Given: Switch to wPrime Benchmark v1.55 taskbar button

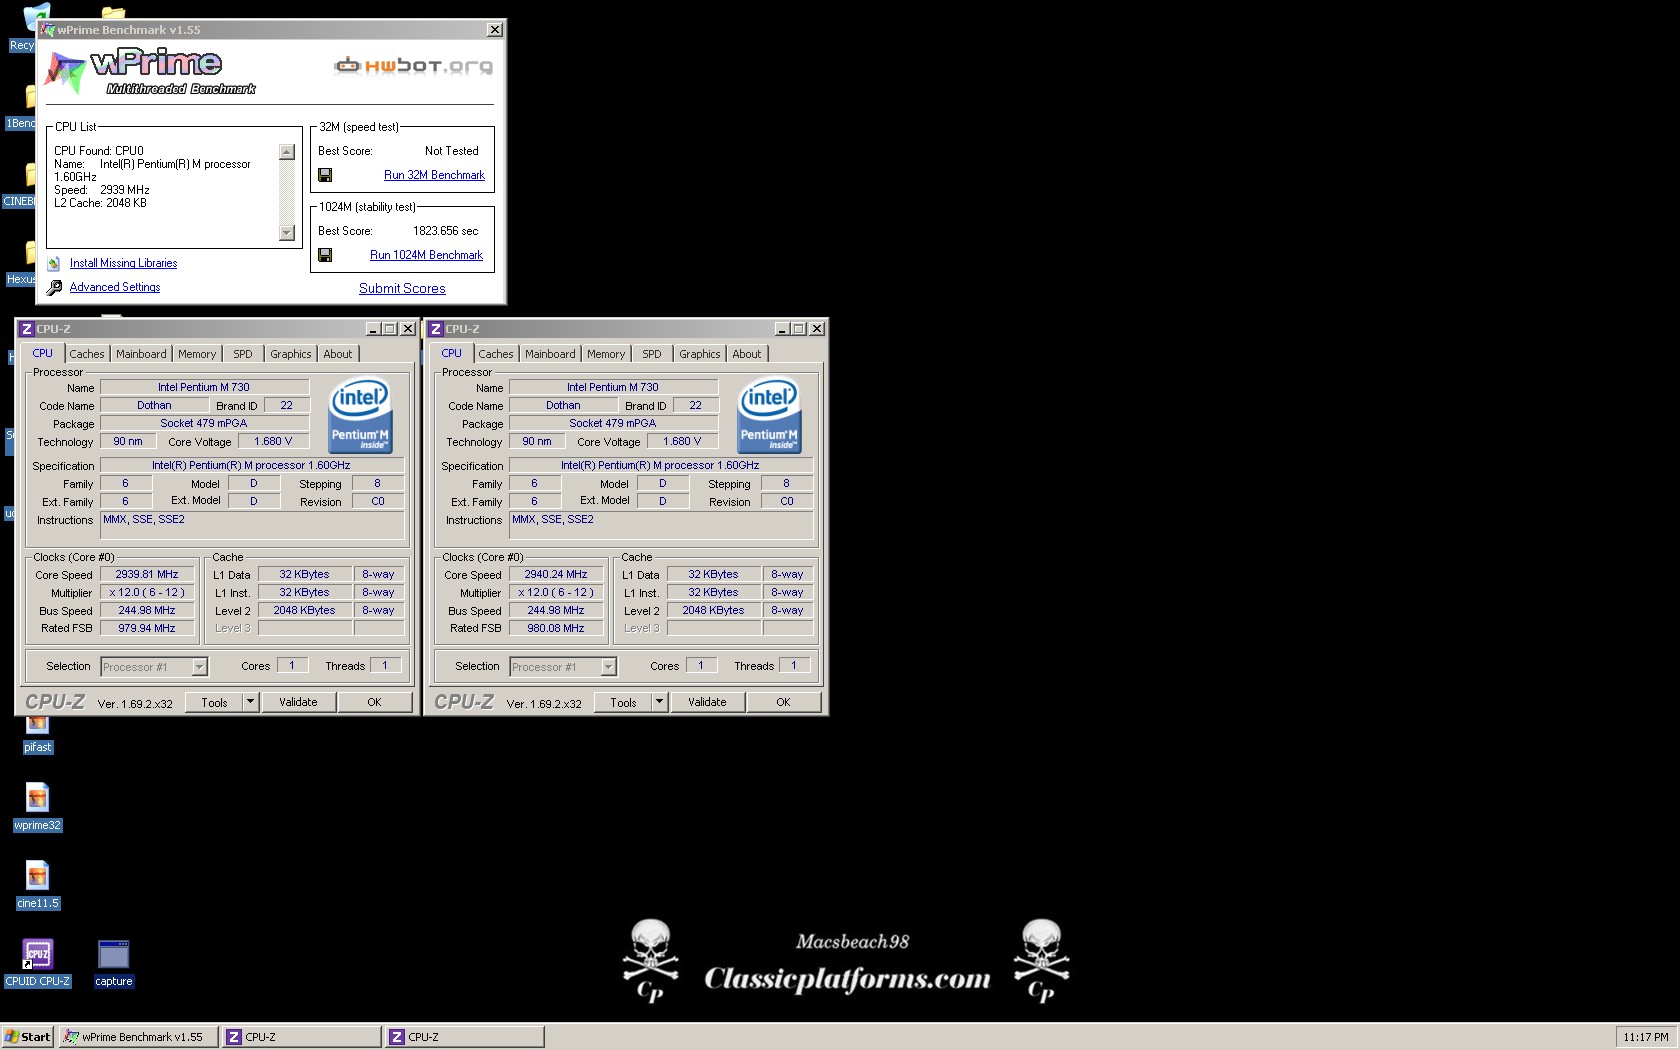Looking at the screenshot, I should tap(138, 1037).
